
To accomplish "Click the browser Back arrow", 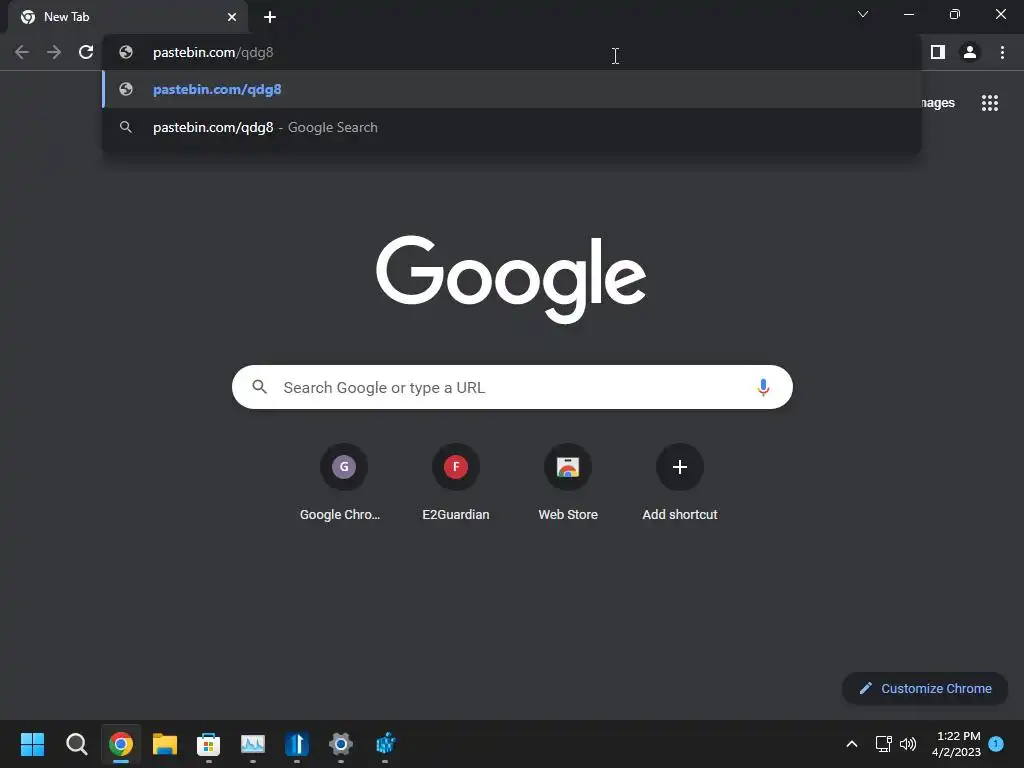I will [x=22, y=52].
